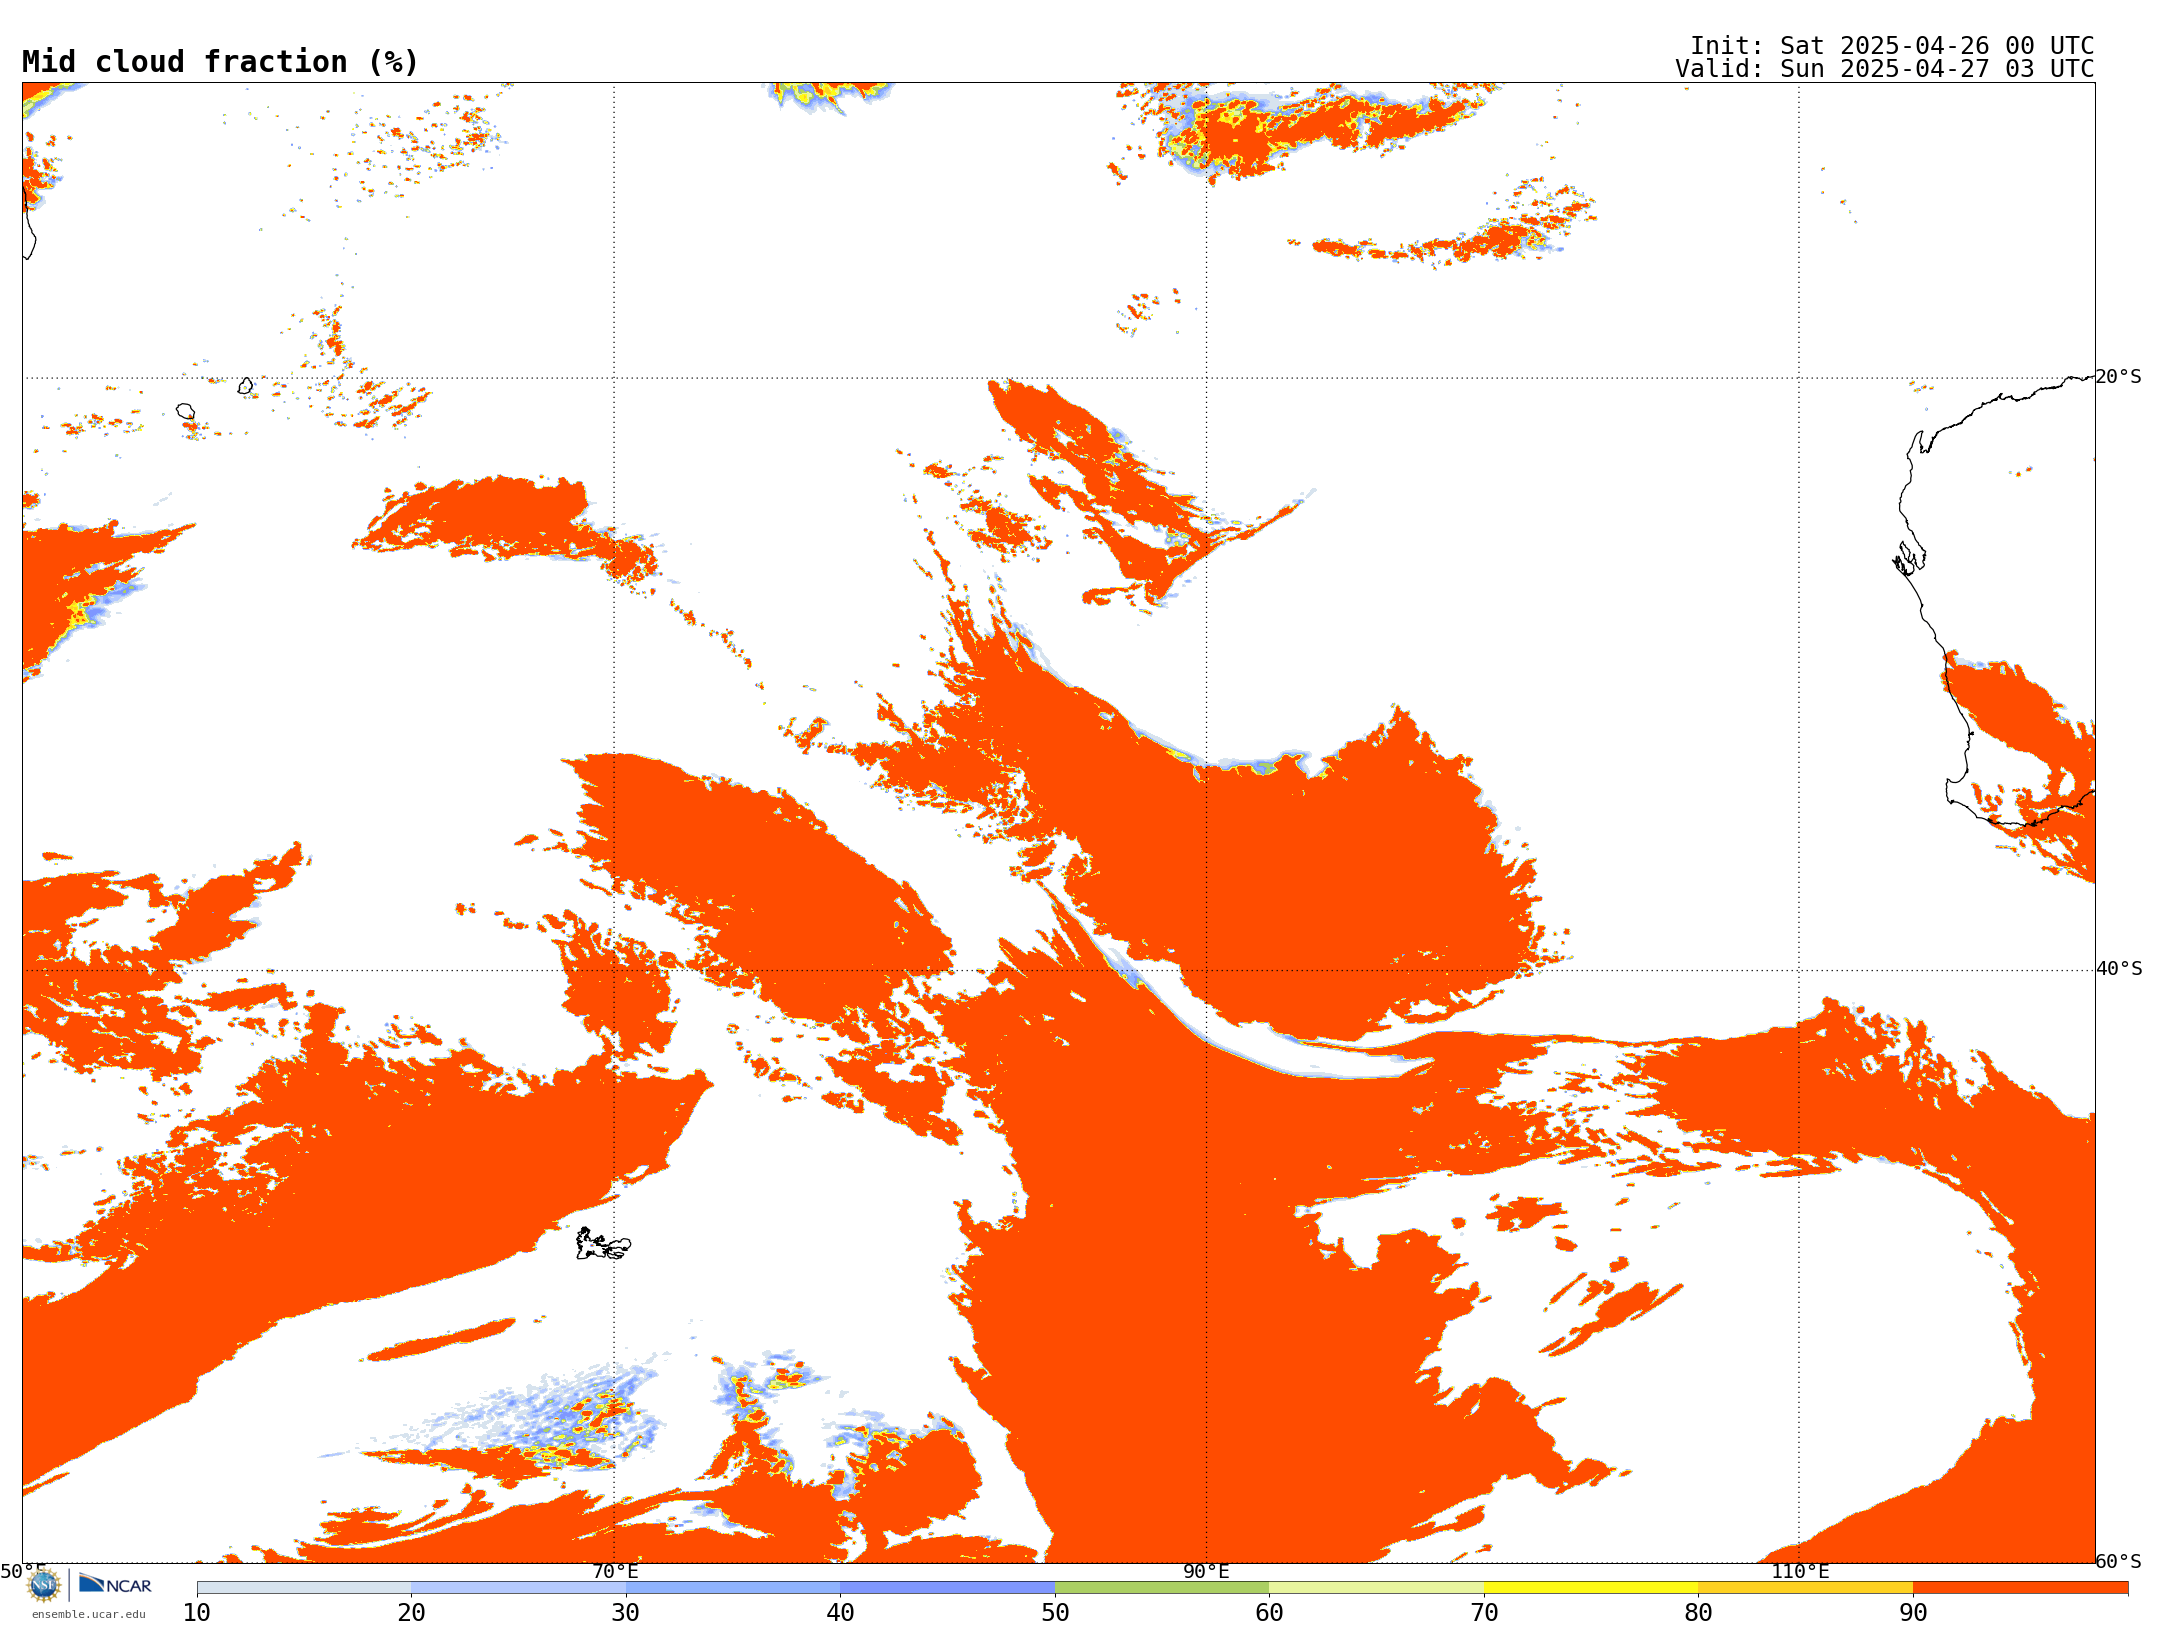Click the colorbar tick label 70

click(x=1484, y=1612)
